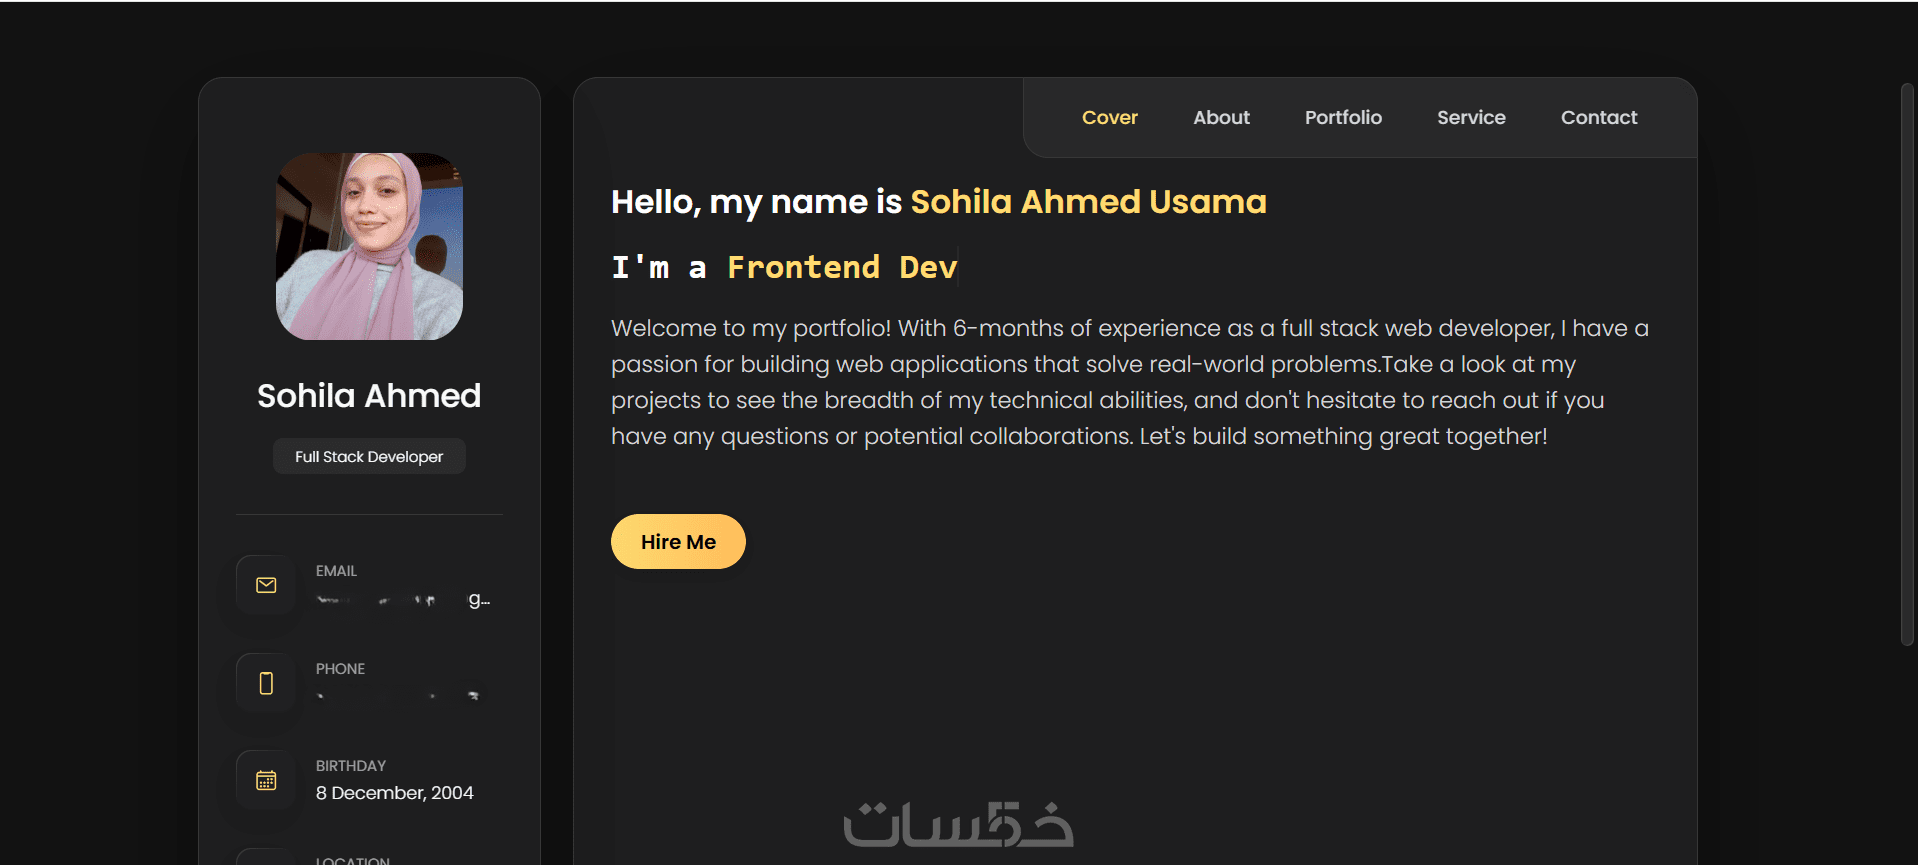Click the animated Frontend Dev text

(x=842, y=268)
